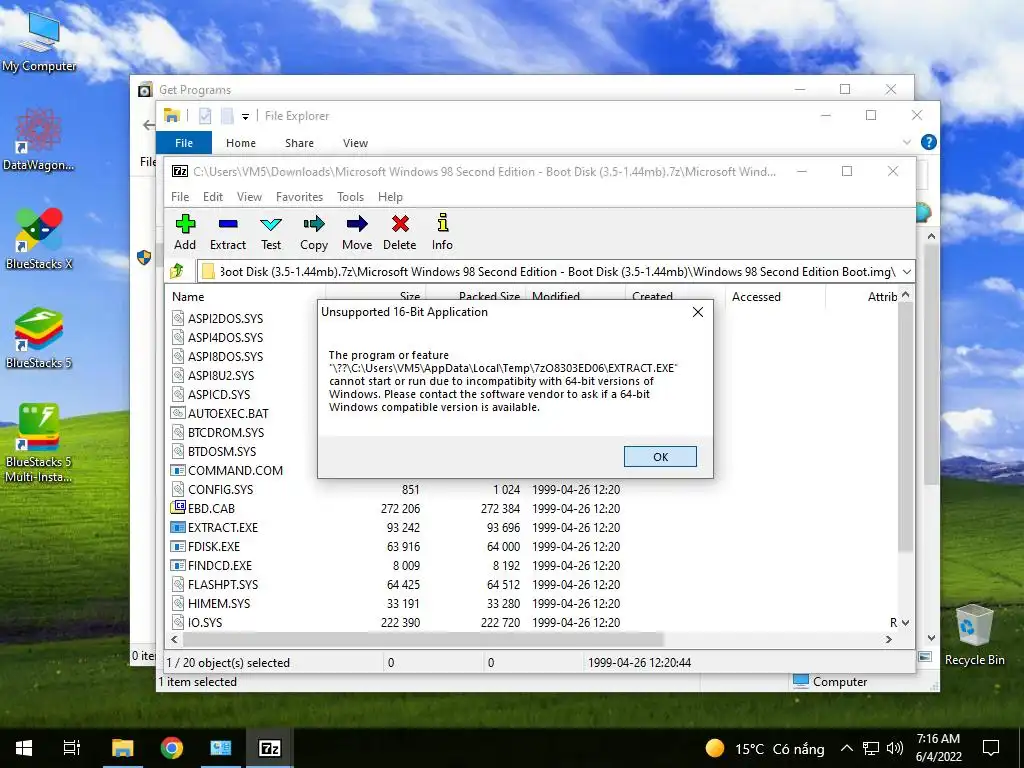Open the Tools menu in 7-Zip
Image resolution: width=1024 pixels, height=768 pixels.
click(x=350, y=197)
